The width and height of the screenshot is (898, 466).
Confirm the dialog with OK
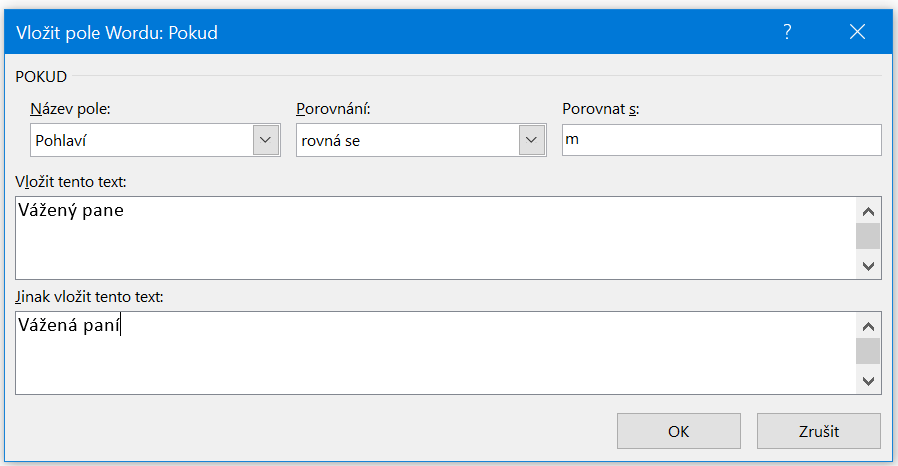click(678, 432)
